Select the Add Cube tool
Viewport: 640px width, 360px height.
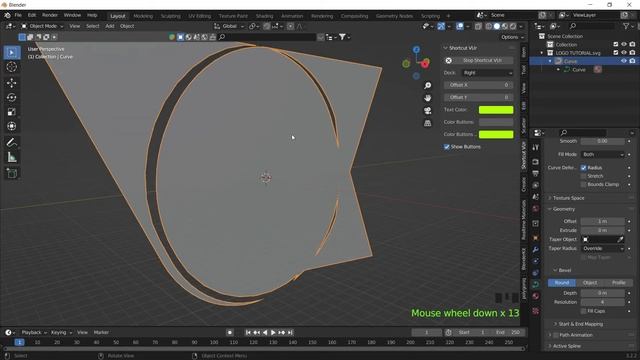point(11,173)
